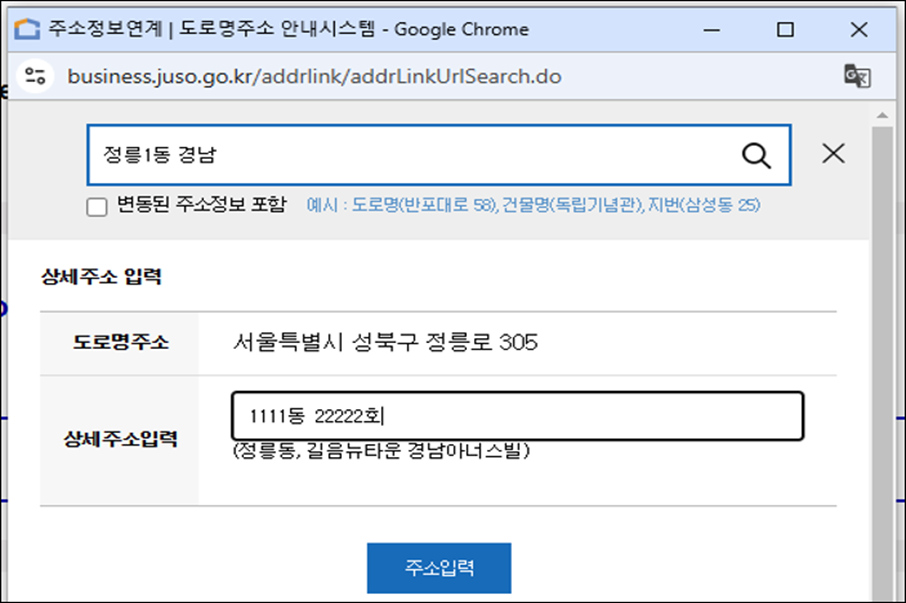Click the magnifier search icon
The image size is (906, 603).
(756, 155)
